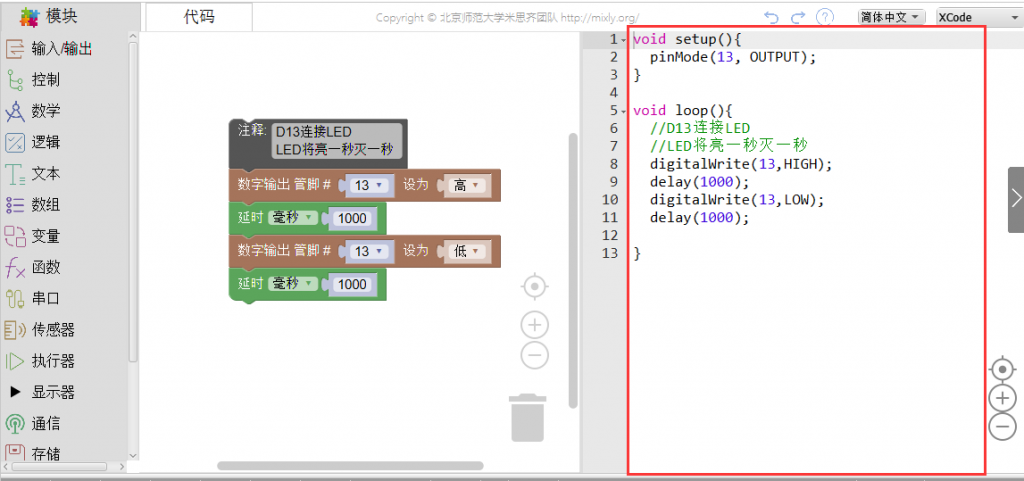Open the help question mark icon
1024x481 pixels.
(826, 17)
